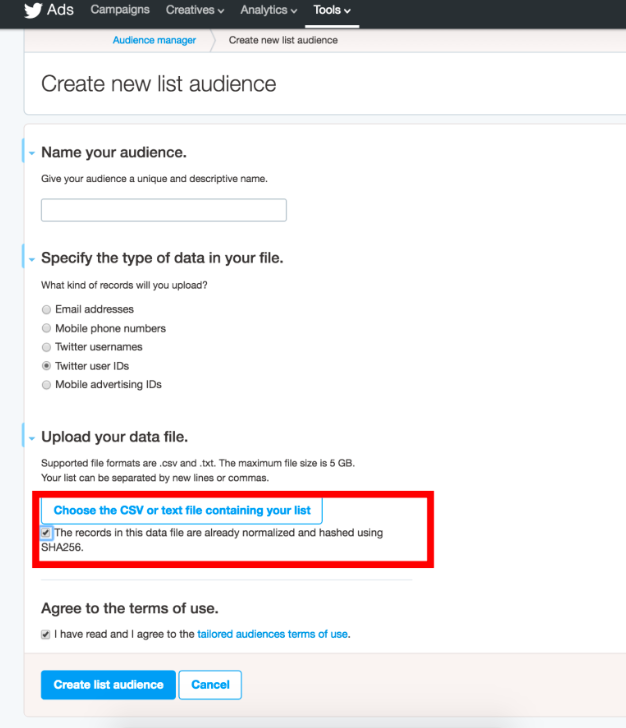This screenshot has height=728, width=626.
Task: Focus the audience name text field
Action: pos(163,210)
